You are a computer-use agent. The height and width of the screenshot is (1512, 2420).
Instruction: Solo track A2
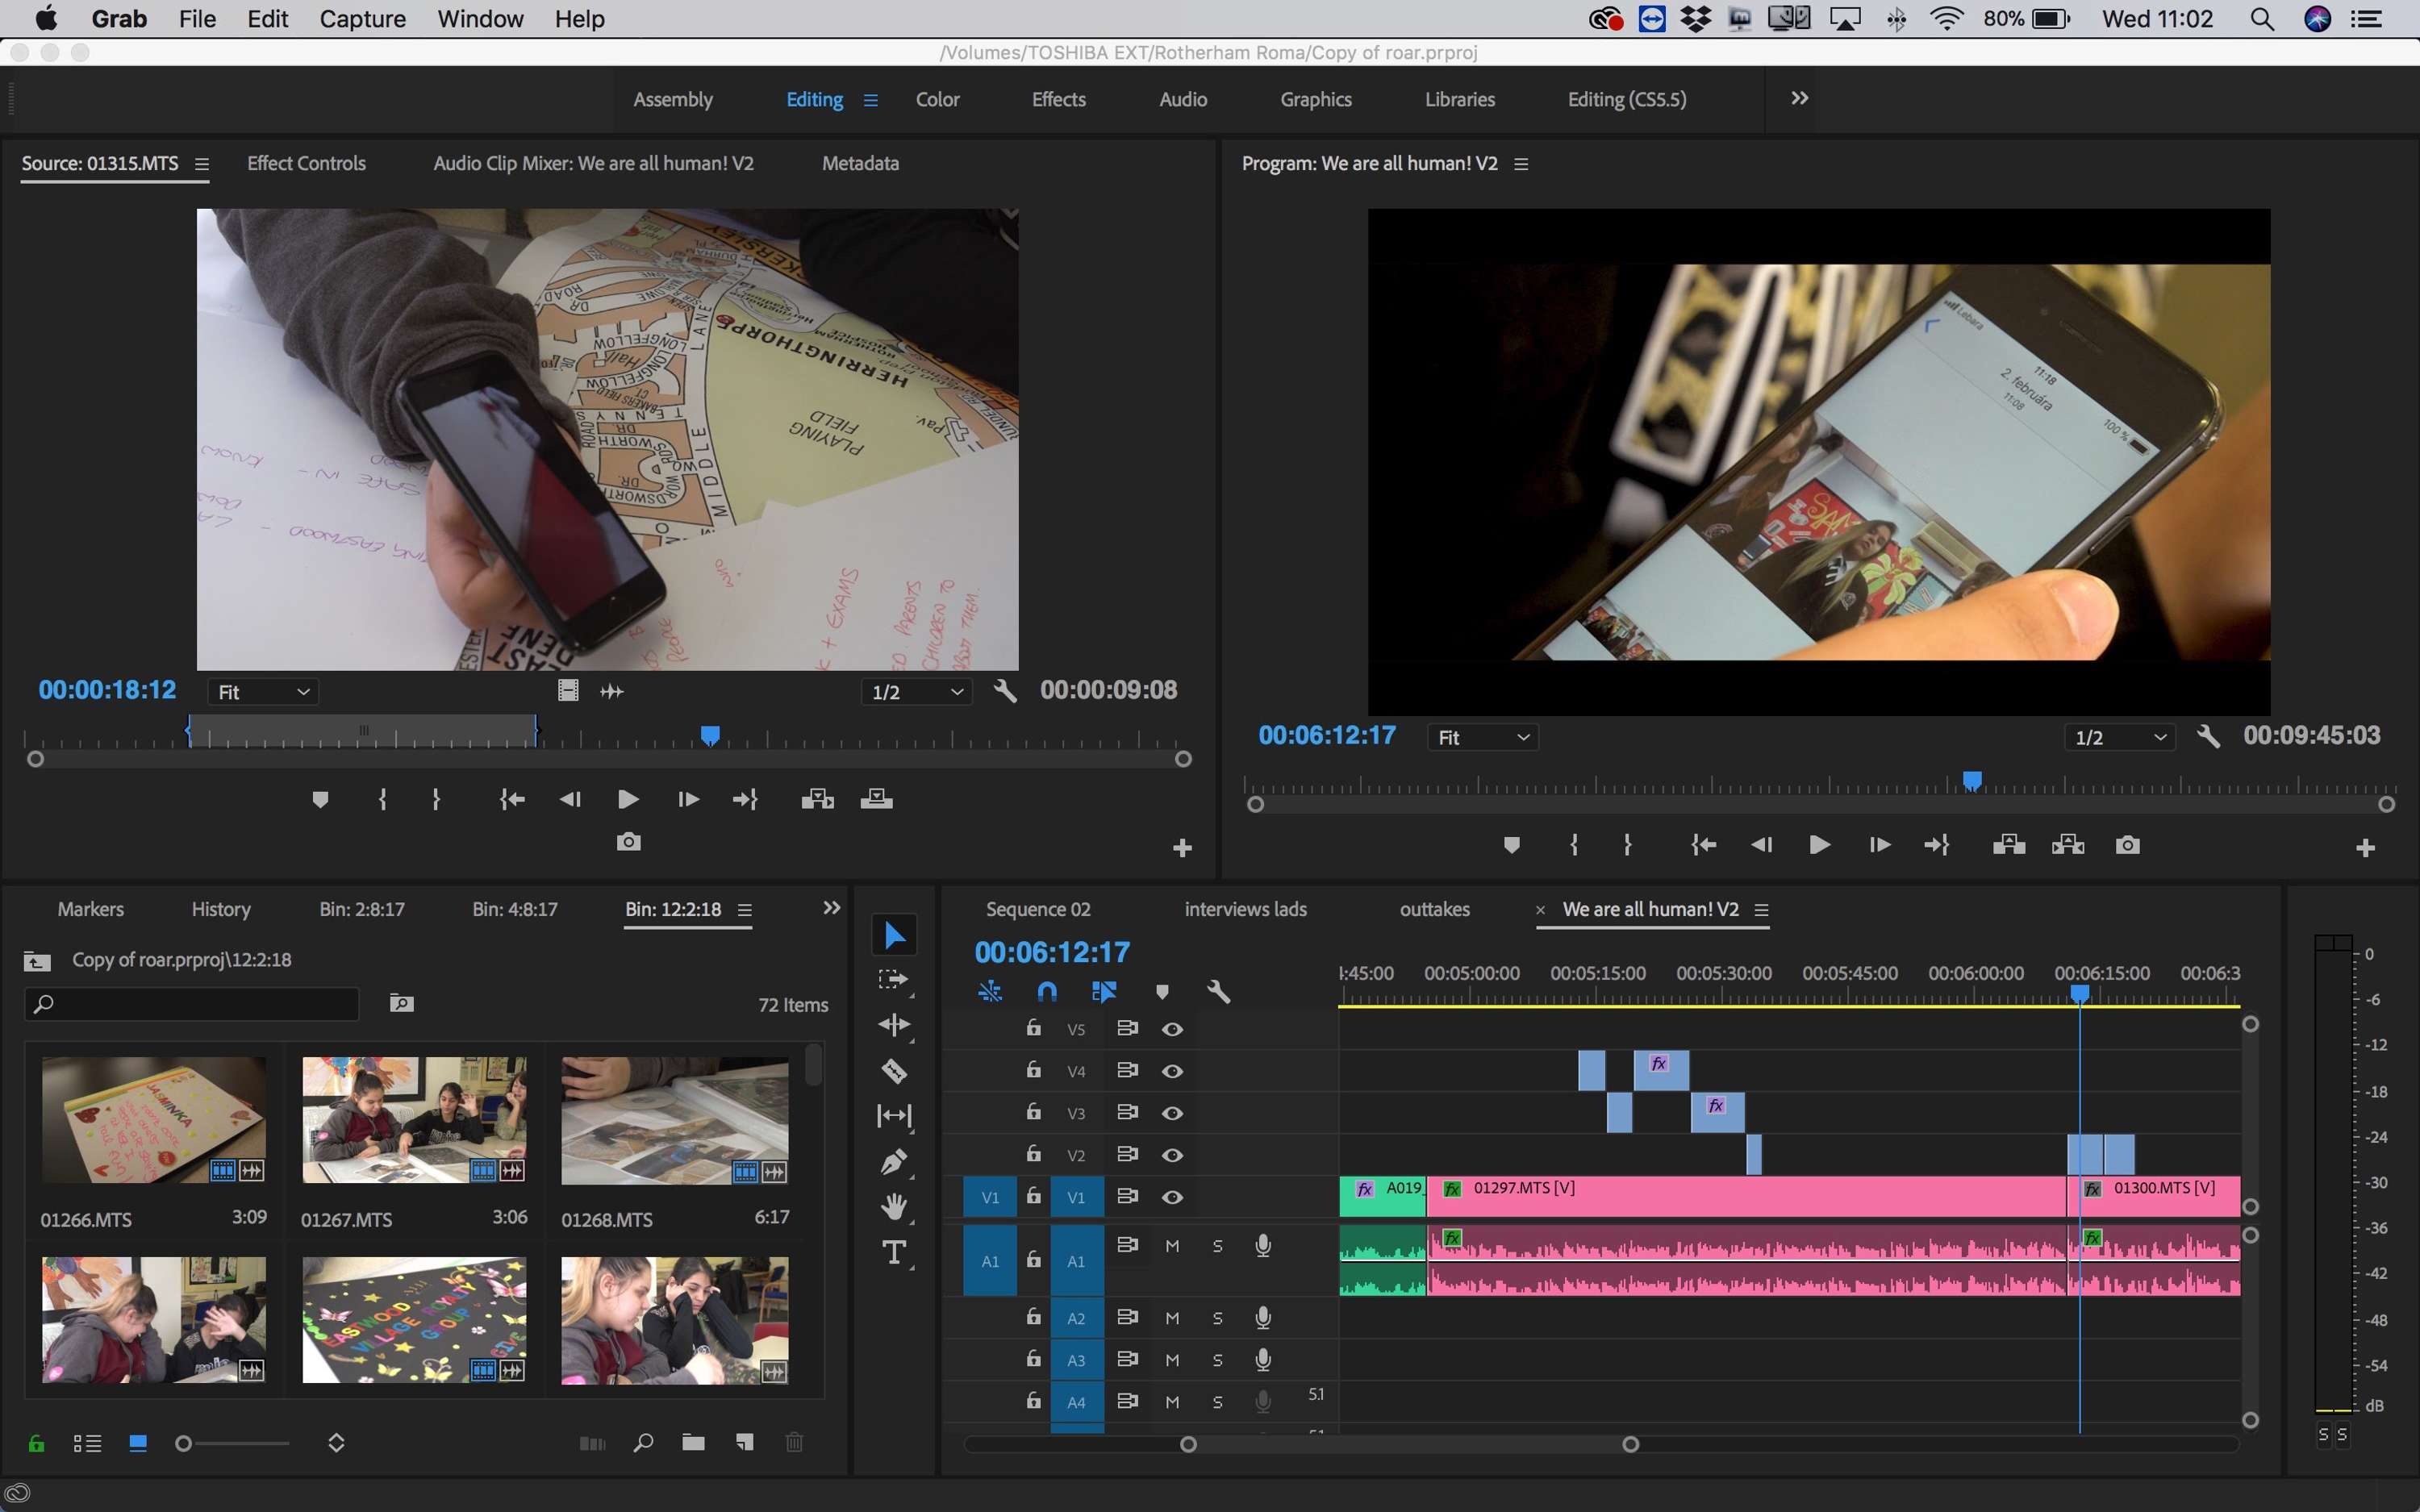tap(1217, 1318)
